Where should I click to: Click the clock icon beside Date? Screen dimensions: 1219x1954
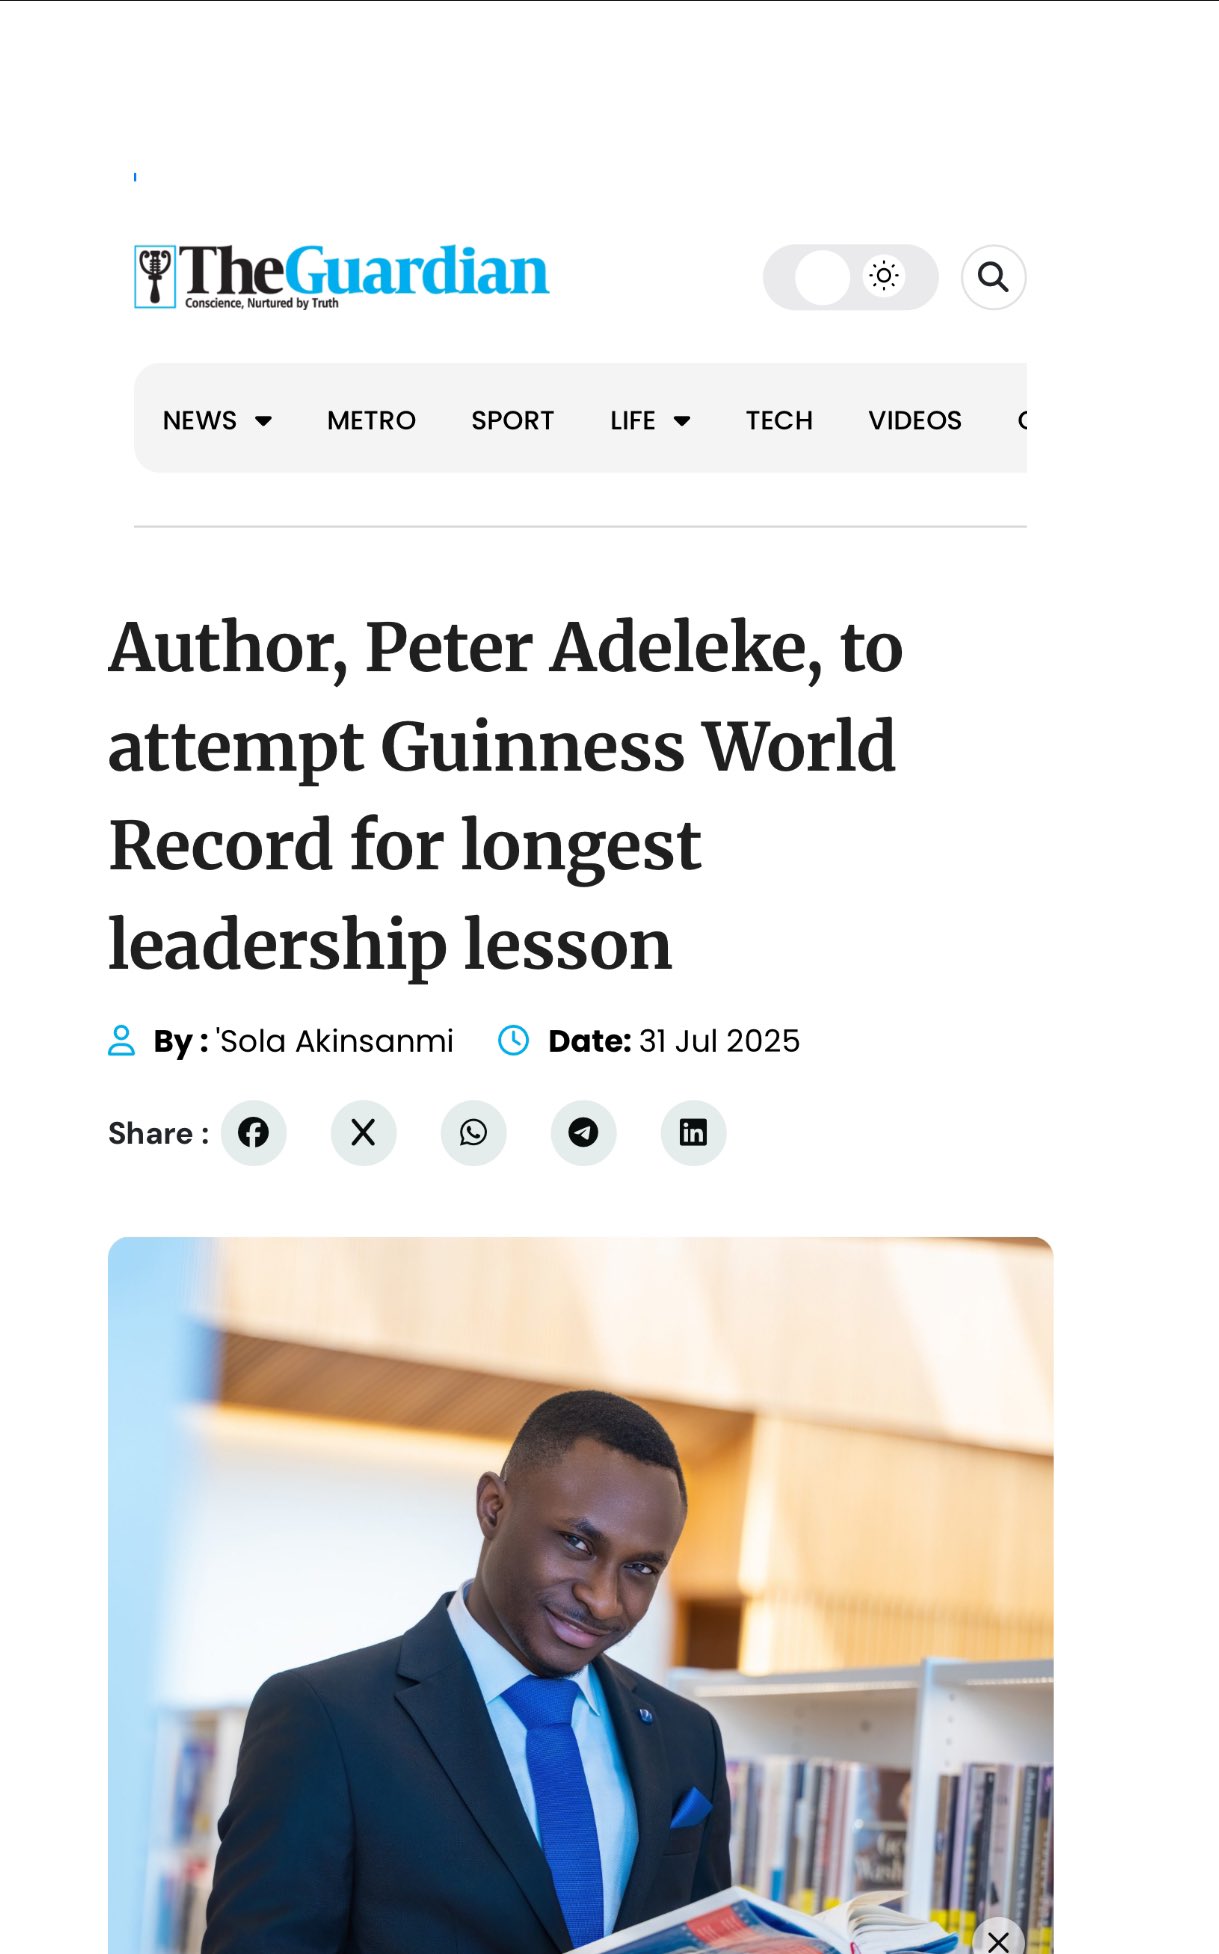pyautogui.click(x=514, y=1041)
